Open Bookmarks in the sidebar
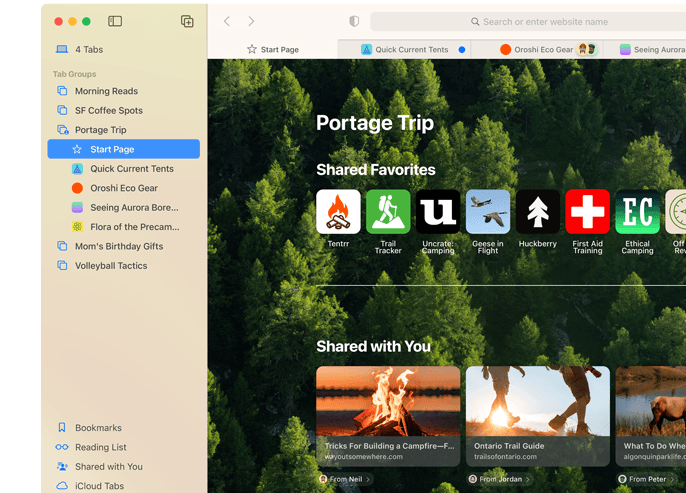686x493 pixels. click(x=98, y=428)
